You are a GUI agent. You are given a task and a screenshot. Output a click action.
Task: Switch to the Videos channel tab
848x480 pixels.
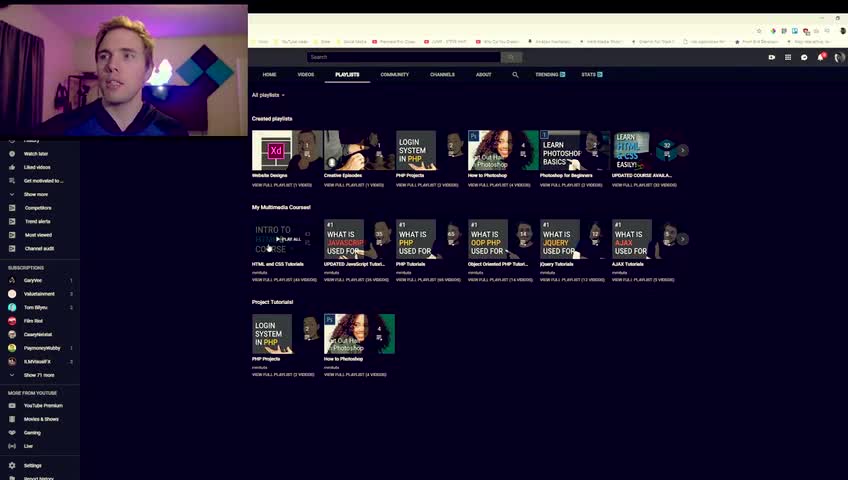(306, 75)
